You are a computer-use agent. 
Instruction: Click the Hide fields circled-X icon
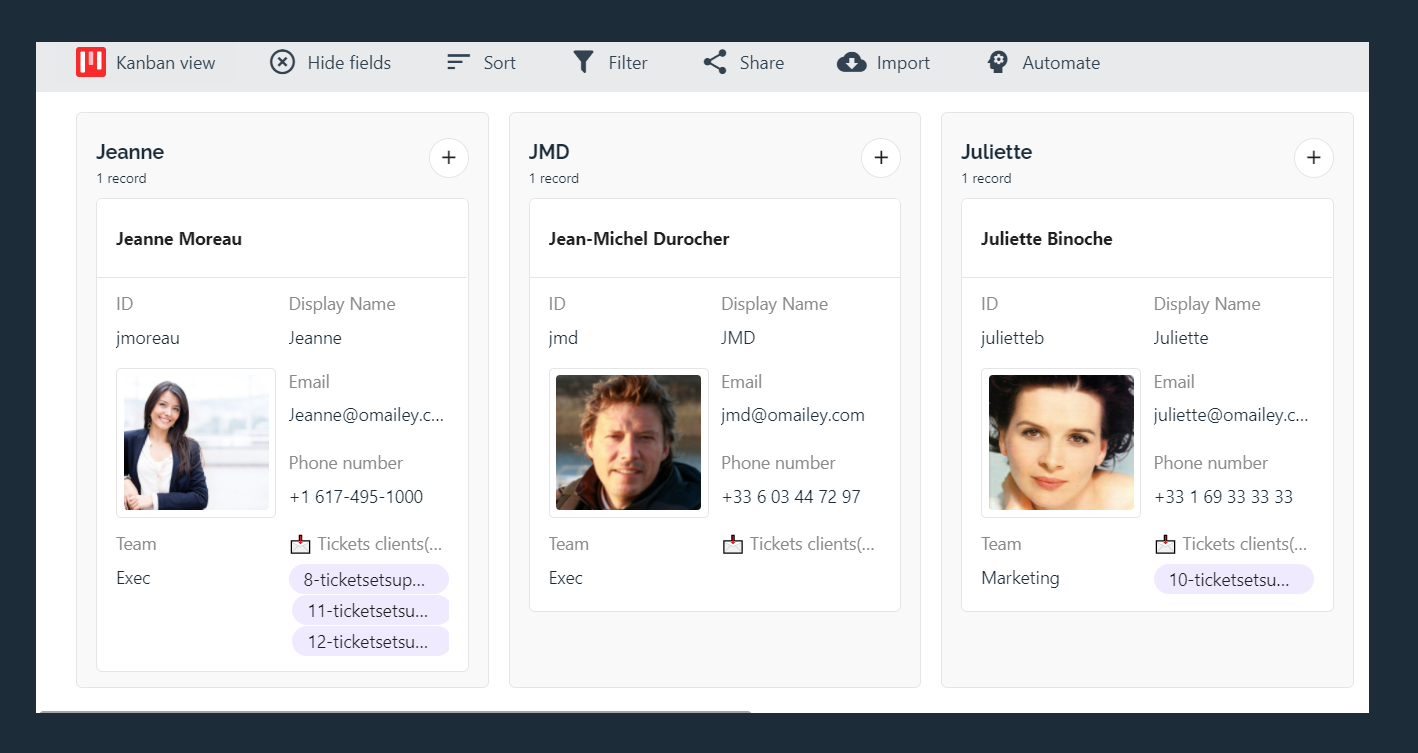283,62
